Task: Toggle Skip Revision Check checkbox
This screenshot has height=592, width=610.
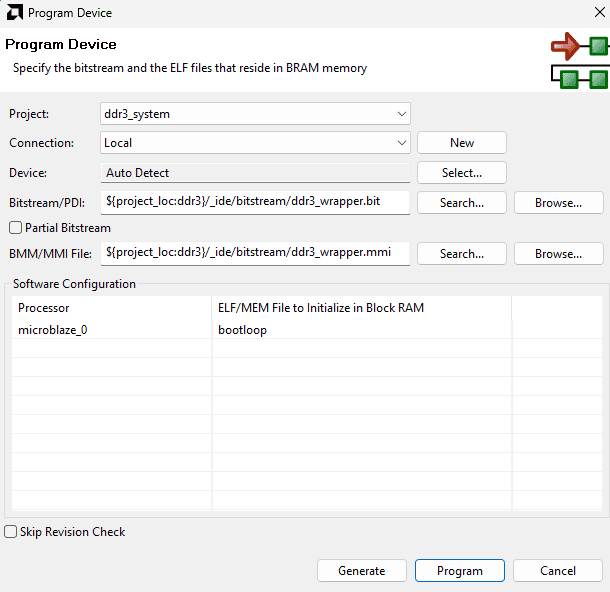Action: click(11, 532)
